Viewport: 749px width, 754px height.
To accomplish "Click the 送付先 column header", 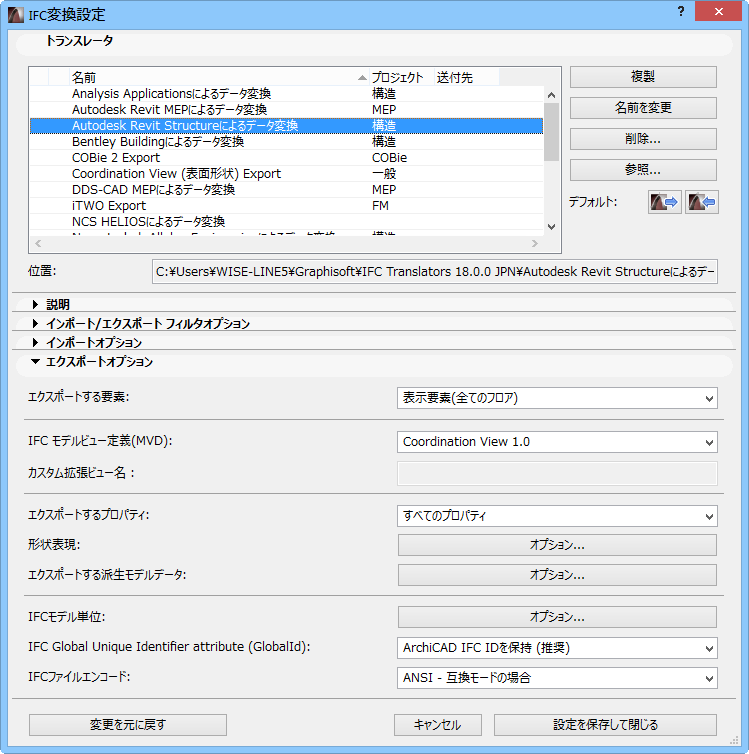I will (x=466, y=77).
